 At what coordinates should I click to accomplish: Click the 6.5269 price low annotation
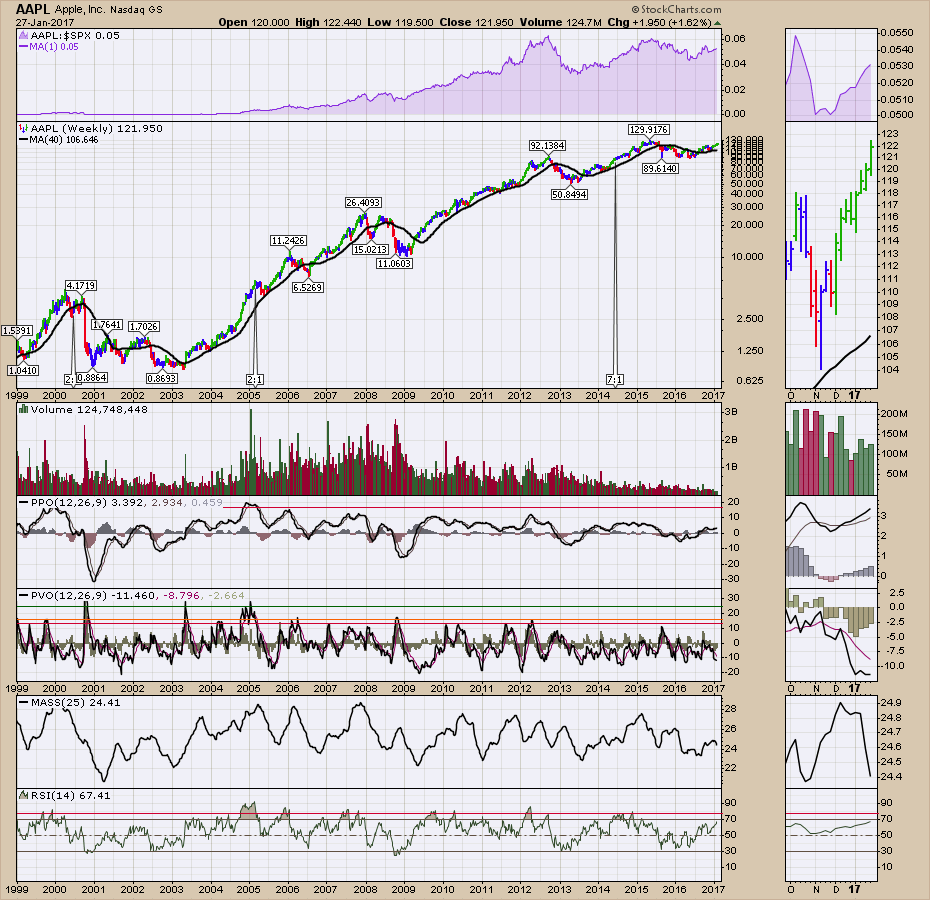click(308, 287)
